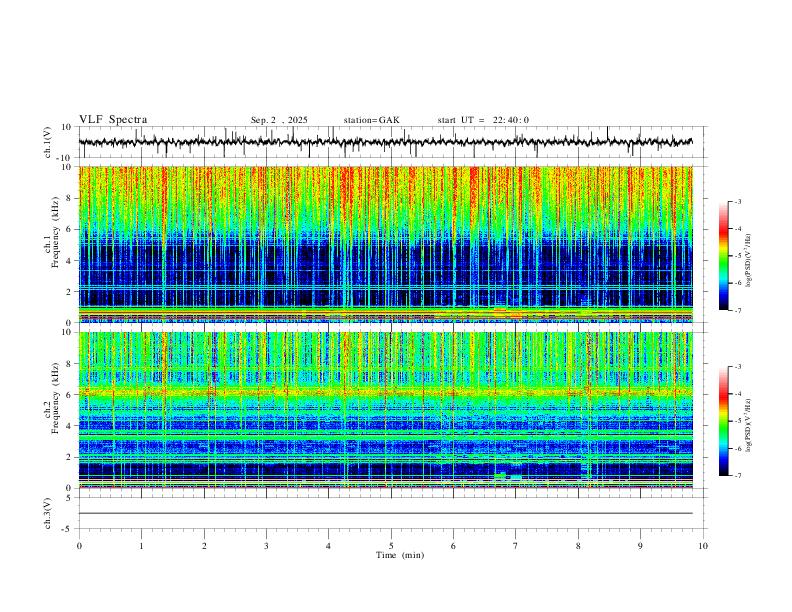Click the ch.2 color bar "log(PSD)(V²/Hz)" title

coord(749,425)
